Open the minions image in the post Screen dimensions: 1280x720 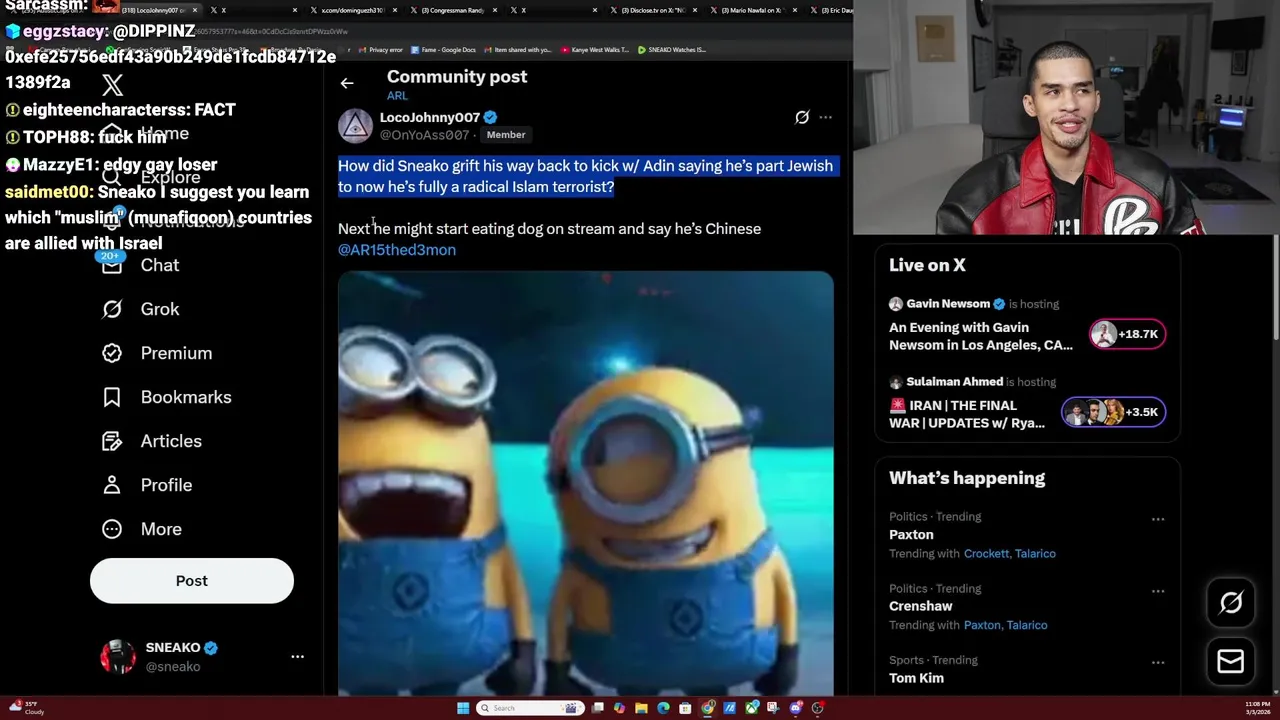tap(586, 483)
